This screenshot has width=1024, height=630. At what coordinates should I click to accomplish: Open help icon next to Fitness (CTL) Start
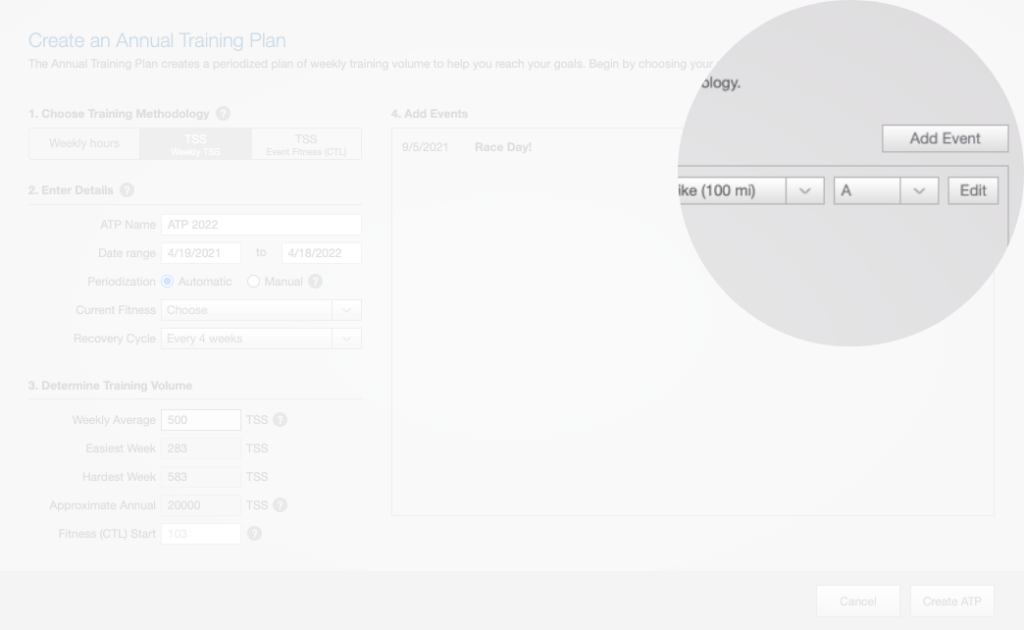(254, 534)
